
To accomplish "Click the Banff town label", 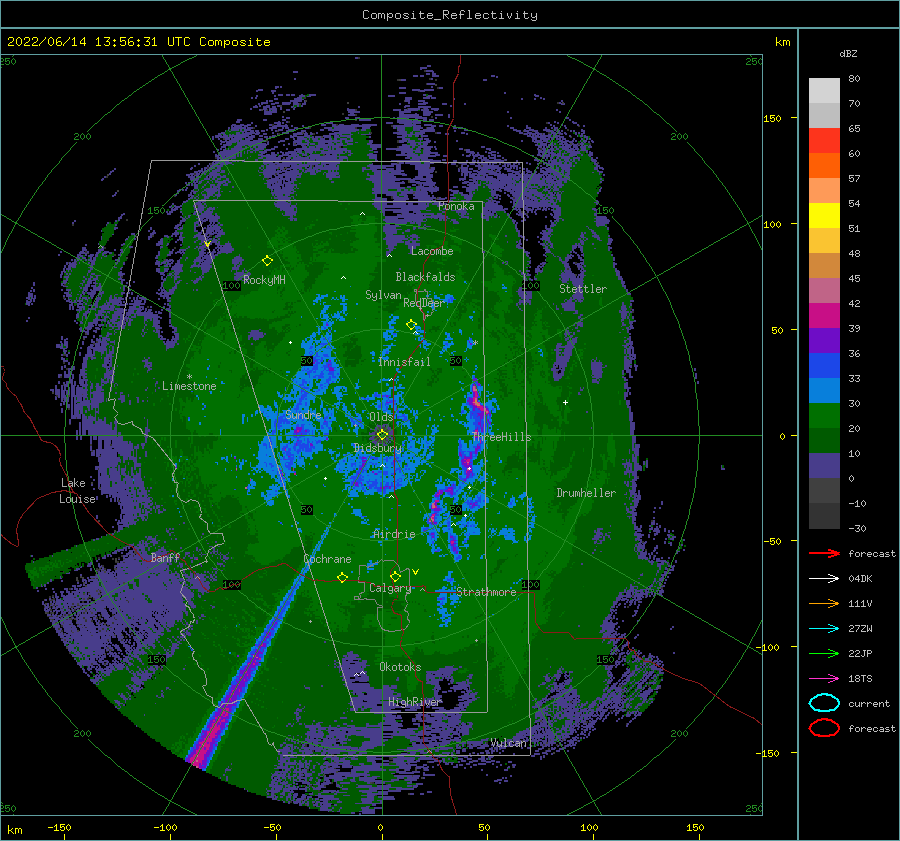I will pos(165,557).
